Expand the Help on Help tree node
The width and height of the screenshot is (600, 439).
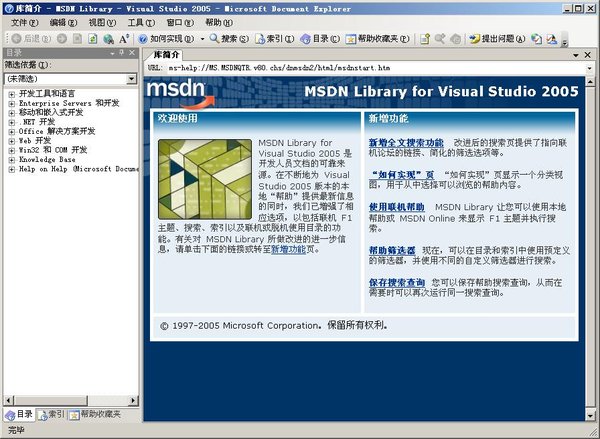click(12, 169)
